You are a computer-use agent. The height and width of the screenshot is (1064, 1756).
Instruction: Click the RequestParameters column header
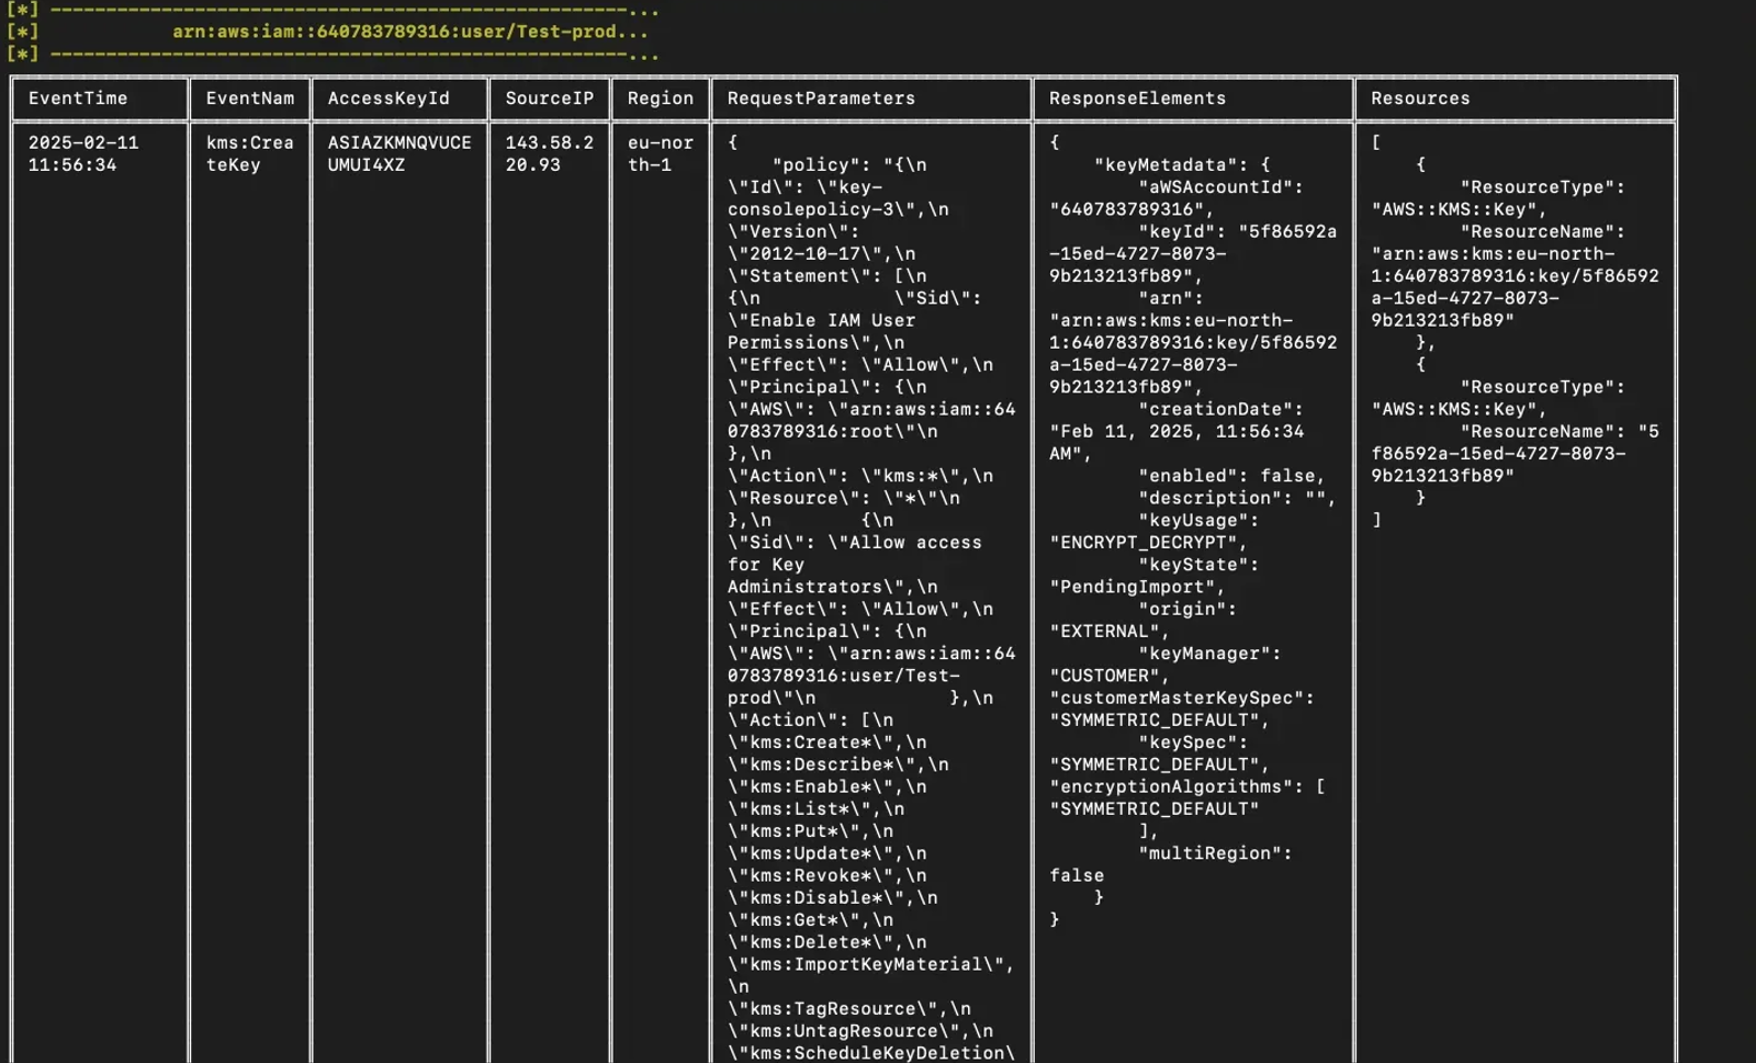pos(821,98)
